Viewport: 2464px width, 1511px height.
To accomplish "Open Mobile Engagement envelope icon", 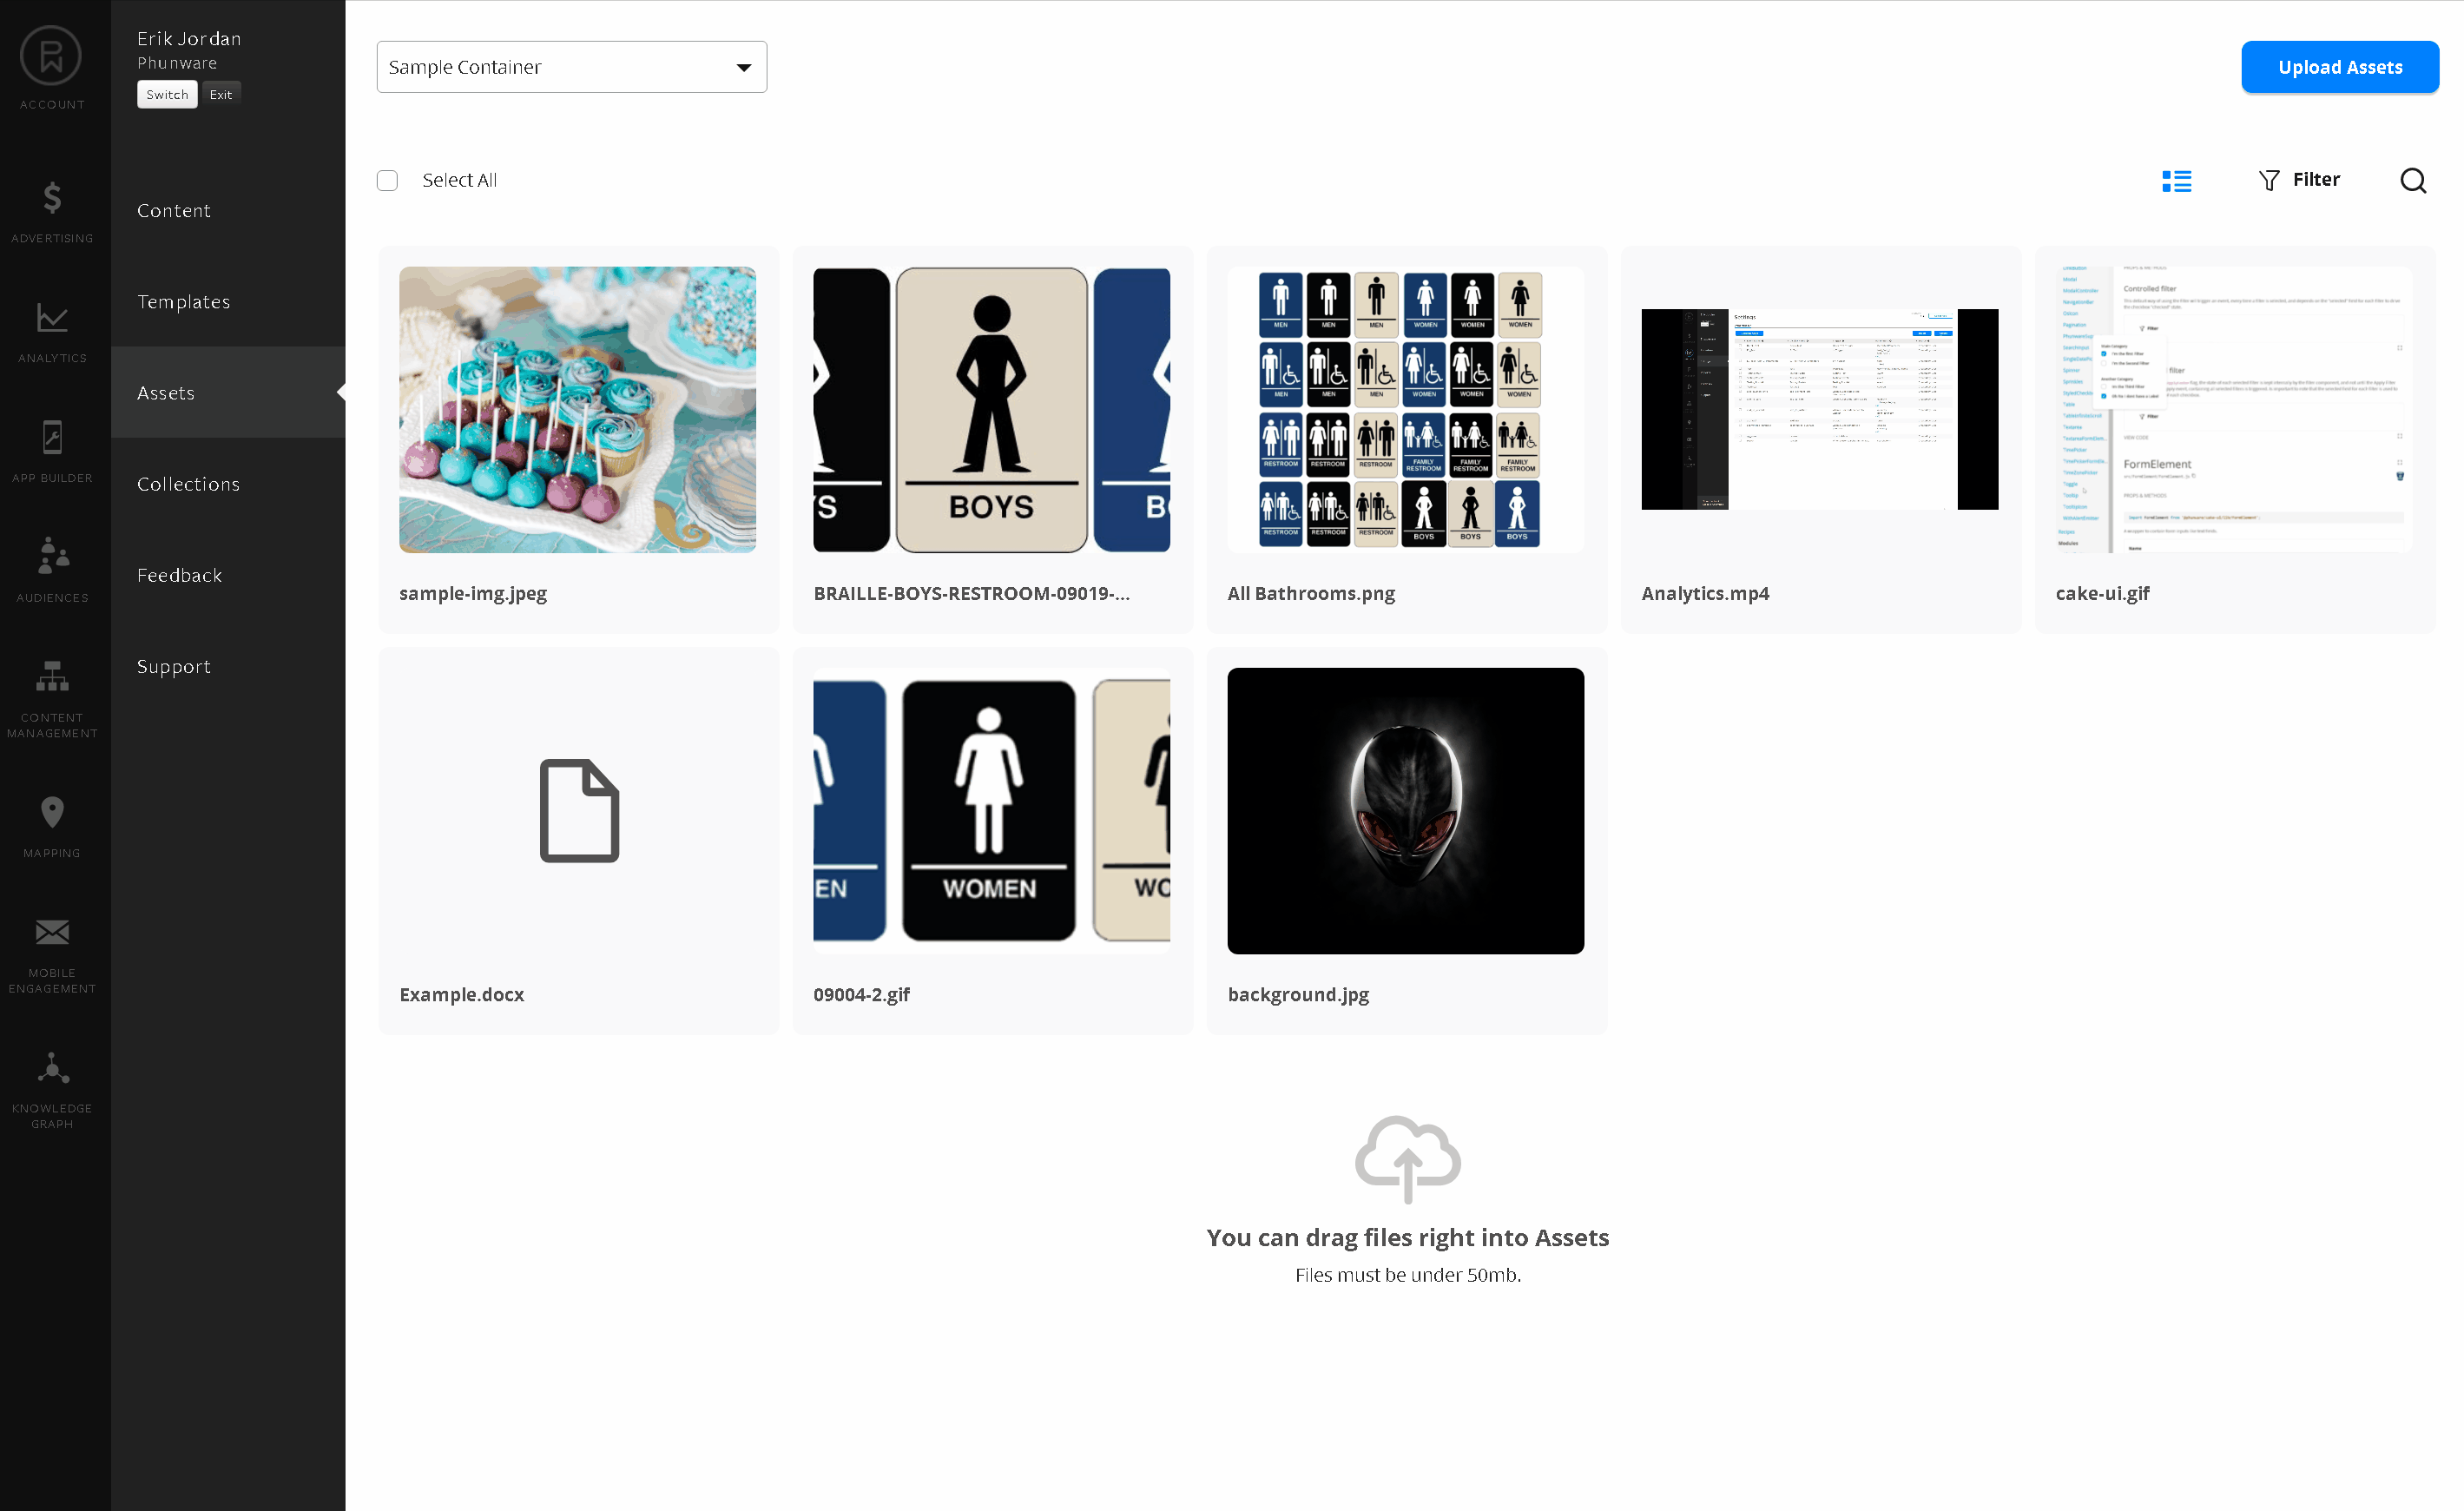I will [52, 933].
